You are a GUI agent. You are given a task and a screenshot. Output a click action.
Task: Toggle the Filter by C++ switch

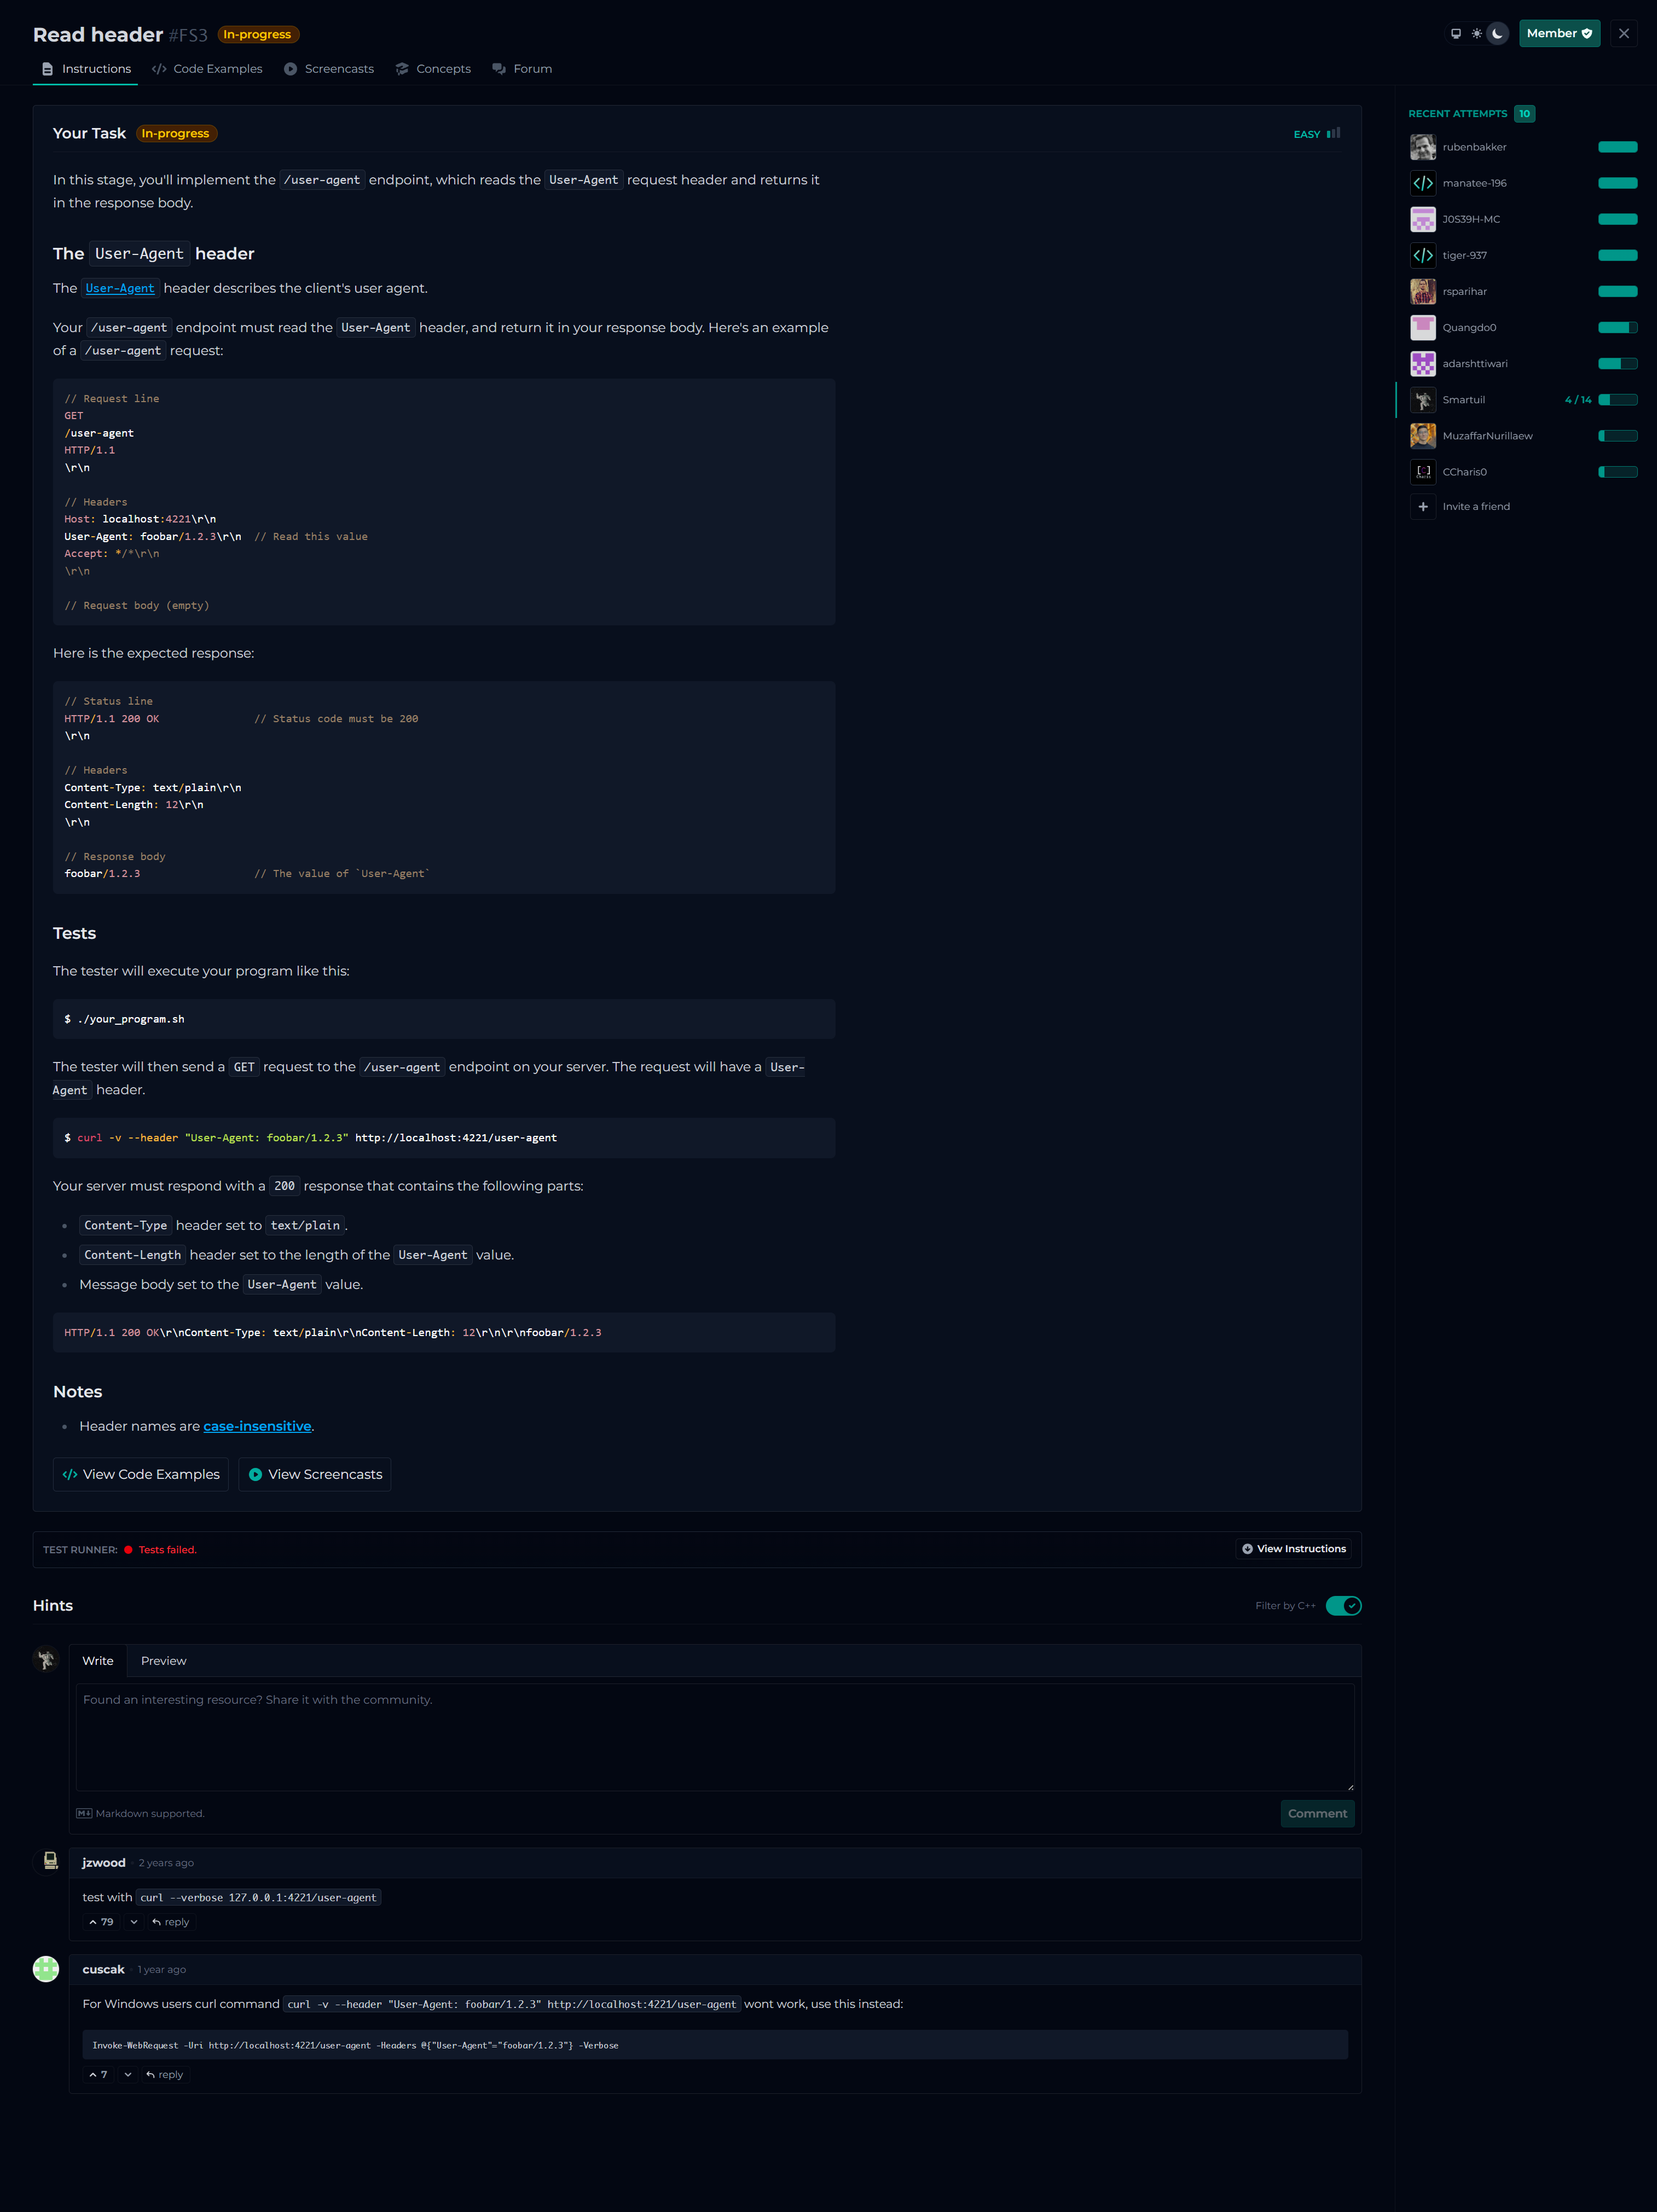1343,1605
